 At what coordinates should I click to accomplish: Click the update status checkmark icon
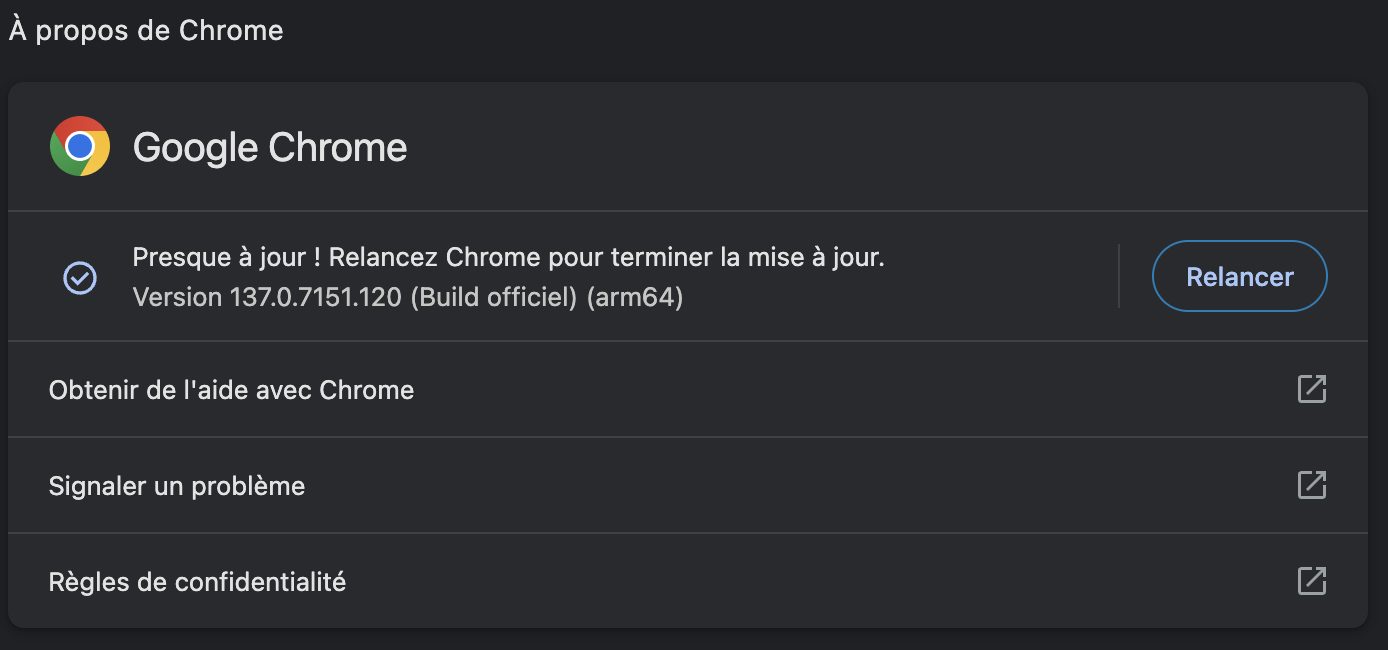(x=79, y=276)
